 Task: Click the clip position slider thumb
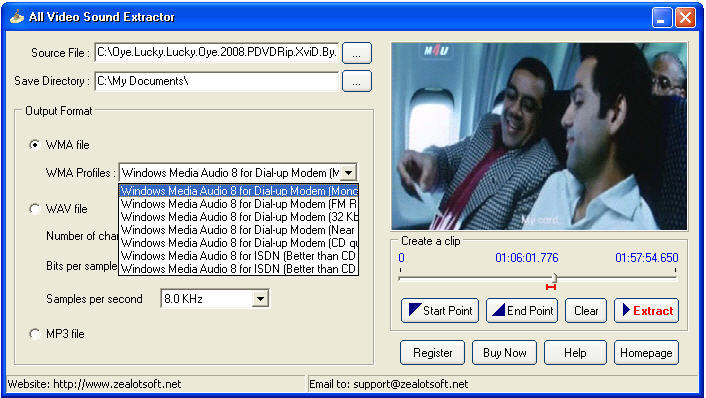(555, 278)
